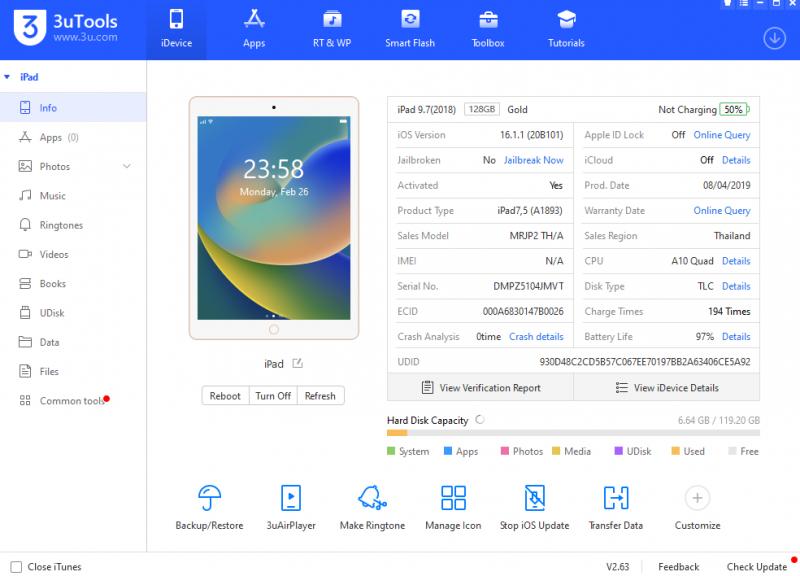Open Apps (0) in the sidebar
800x576 pixels.
pos(73,137)
